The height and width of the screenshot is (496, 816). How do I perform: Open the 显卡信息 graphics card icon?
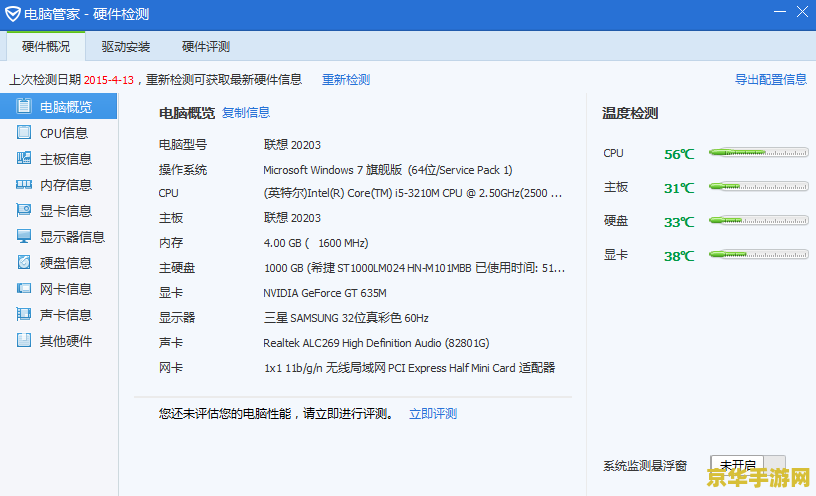point(23,210)
